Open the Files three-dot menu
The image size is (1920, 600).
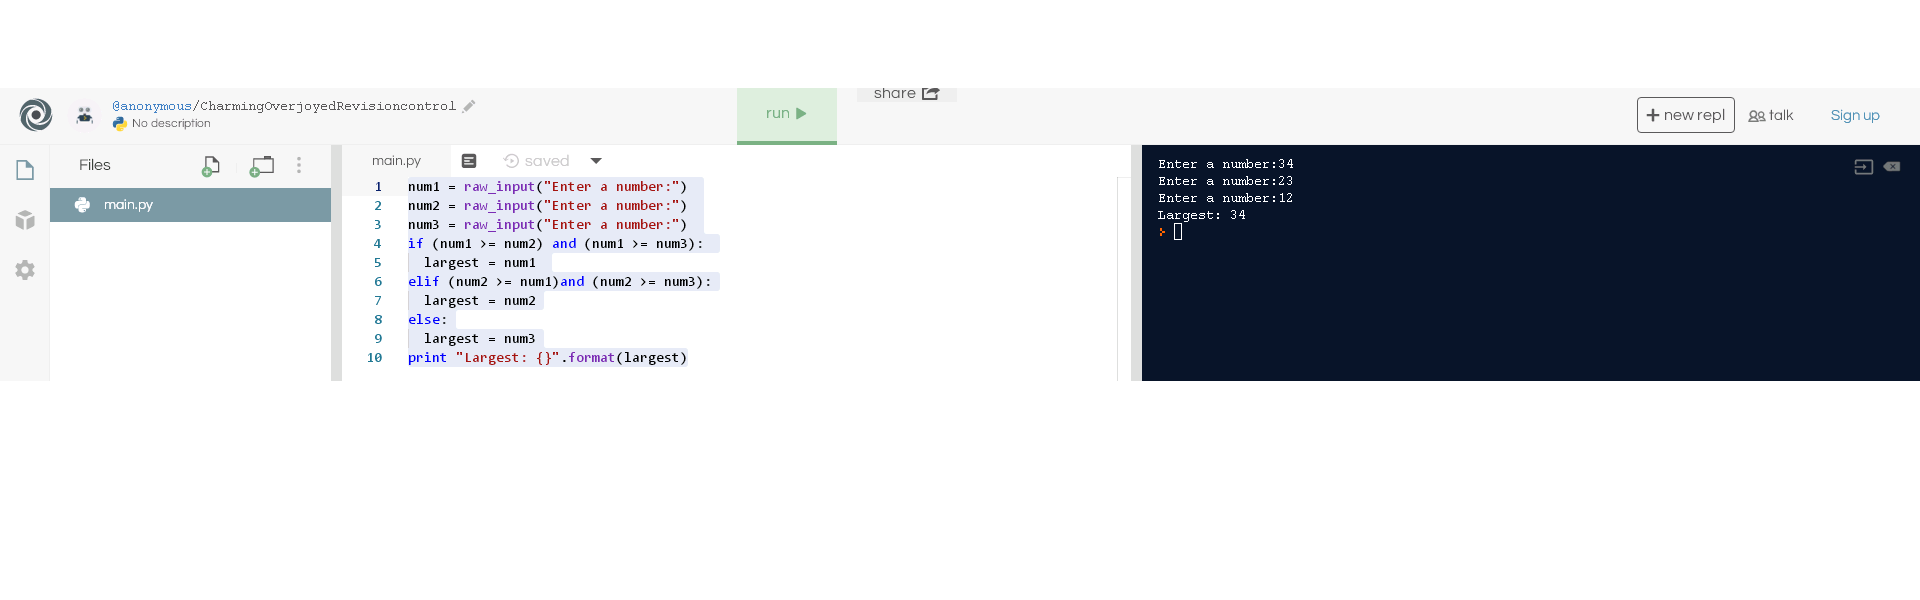point(299,165)
